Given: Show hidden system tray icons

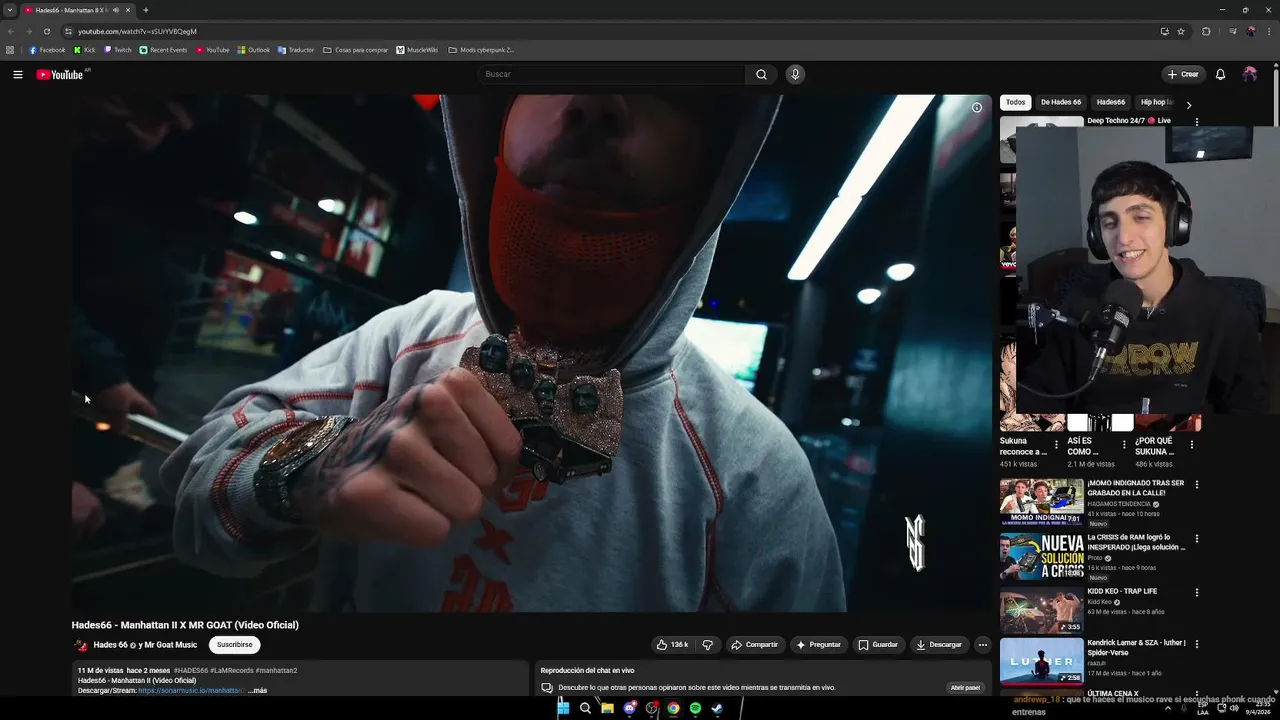Looking at the screenshot, I should click(1167, 708).
